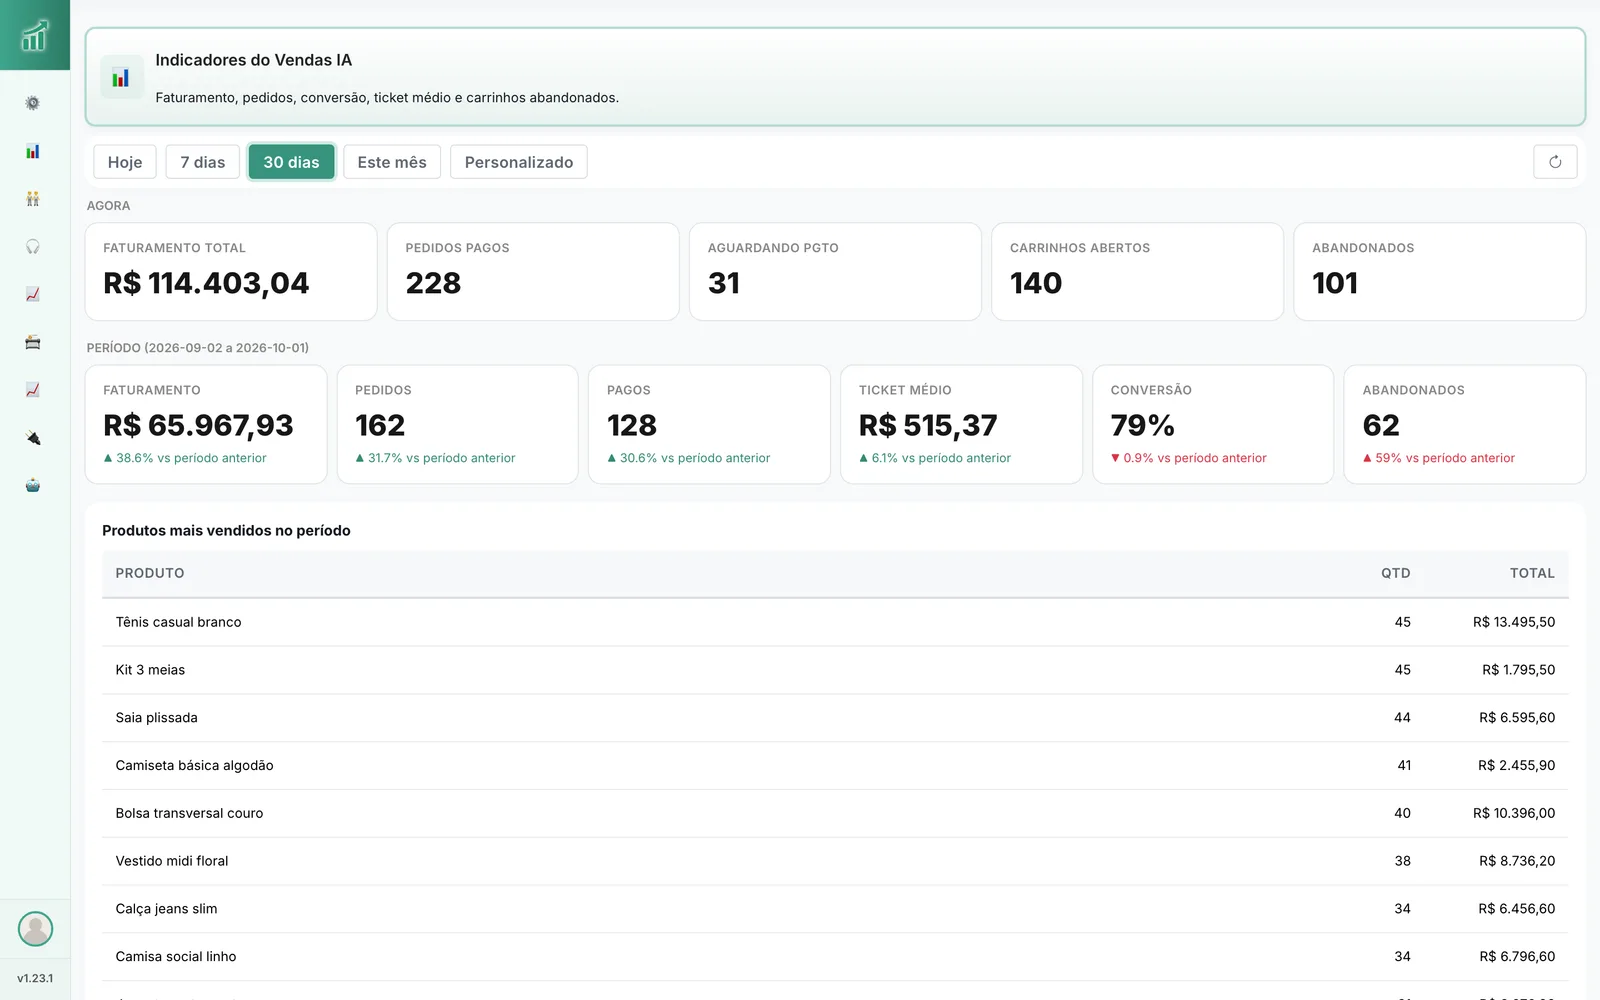Select the Hoje period tab
Viewport: 1600px width, 1000px height.
[x=125, y=162]
